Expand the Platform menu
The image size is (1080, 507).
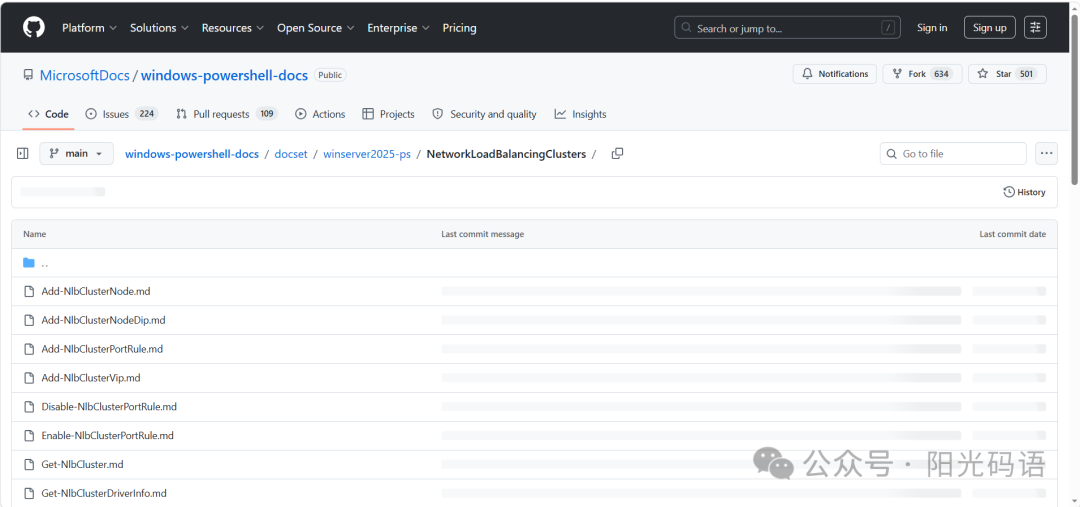pyautogui.click(x=89, y=28)
